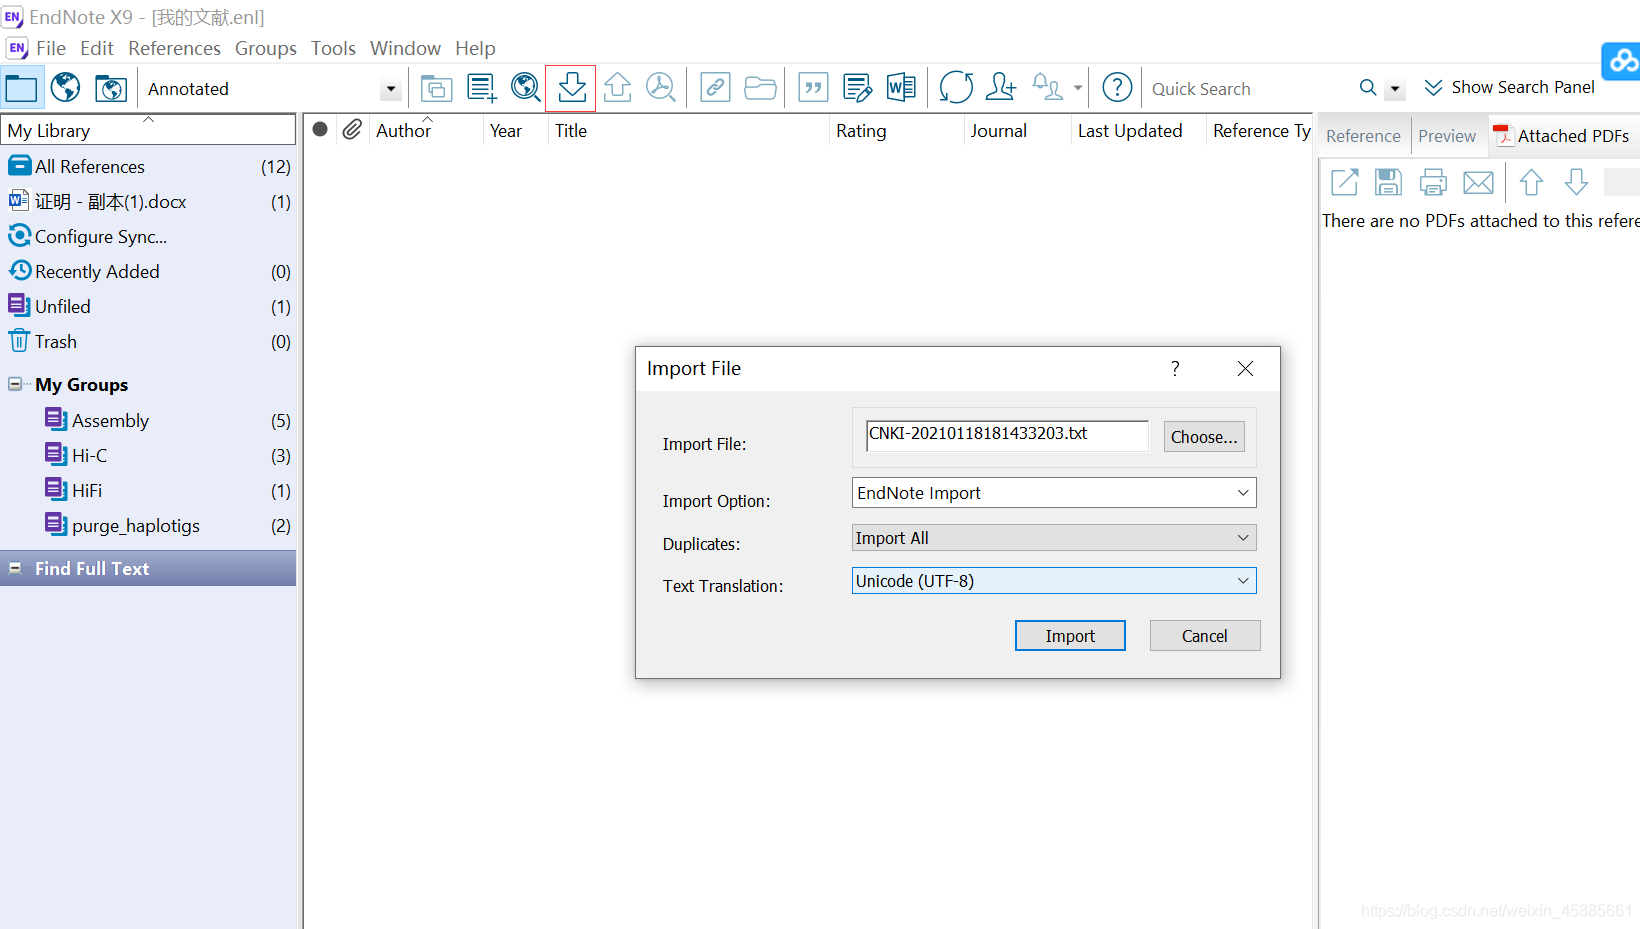Switch to the Reference tab
The width and height of the screenshot is (1640, 929).
point(1363,136)
